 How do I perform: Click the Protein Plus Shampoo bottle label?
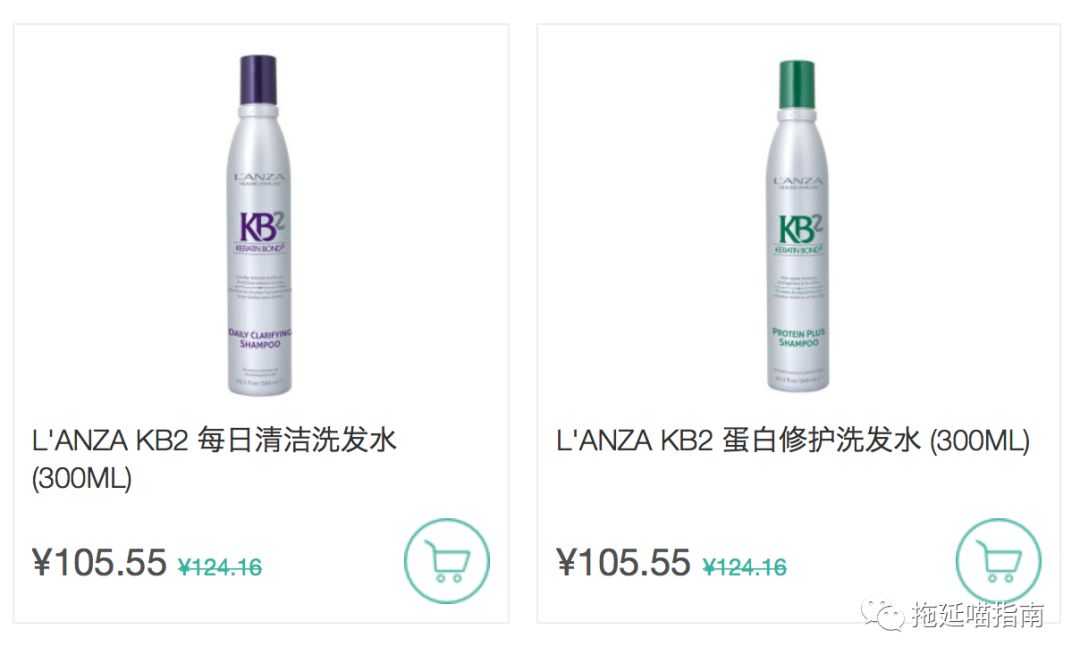(799, 337)
